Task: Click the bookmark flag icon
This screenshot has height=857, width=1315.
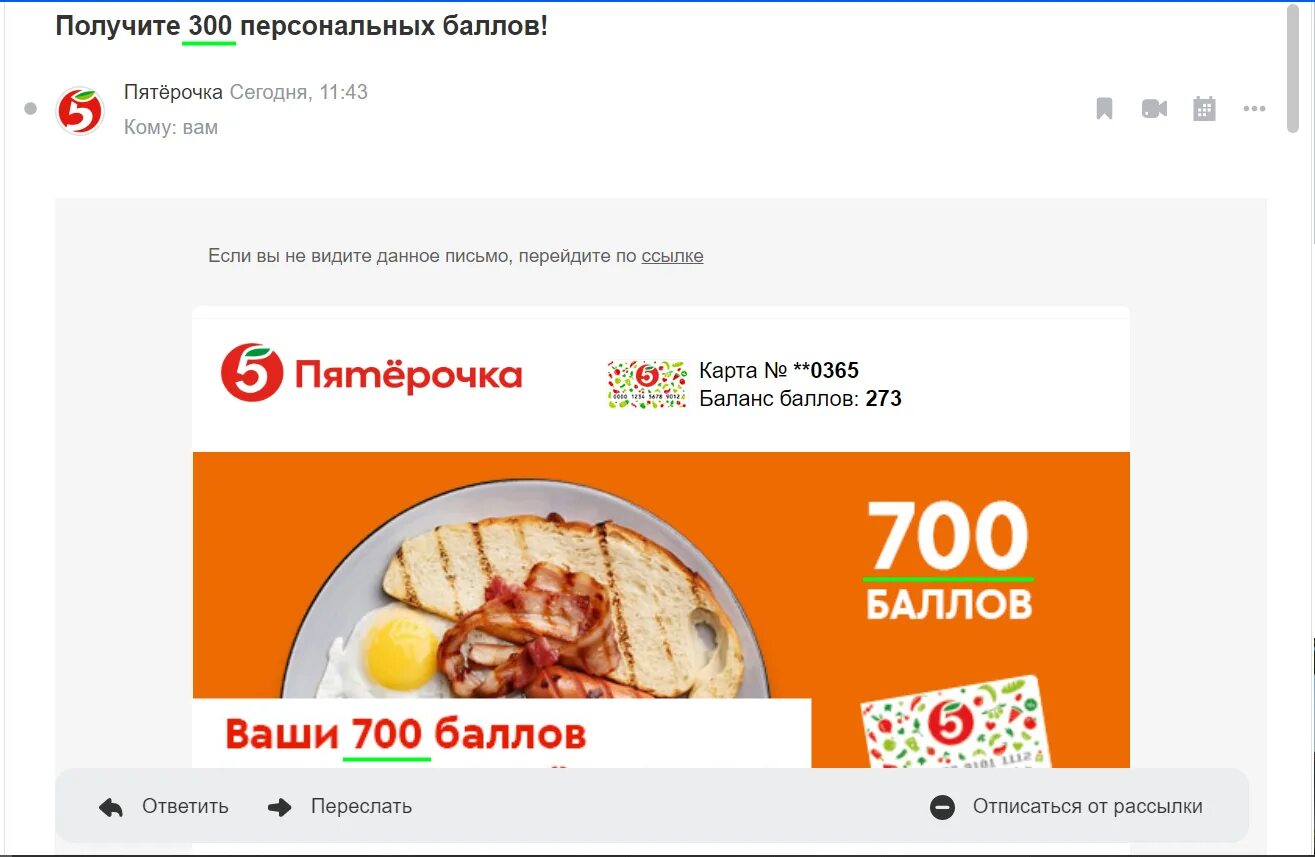Action: tap(1104, 109)
